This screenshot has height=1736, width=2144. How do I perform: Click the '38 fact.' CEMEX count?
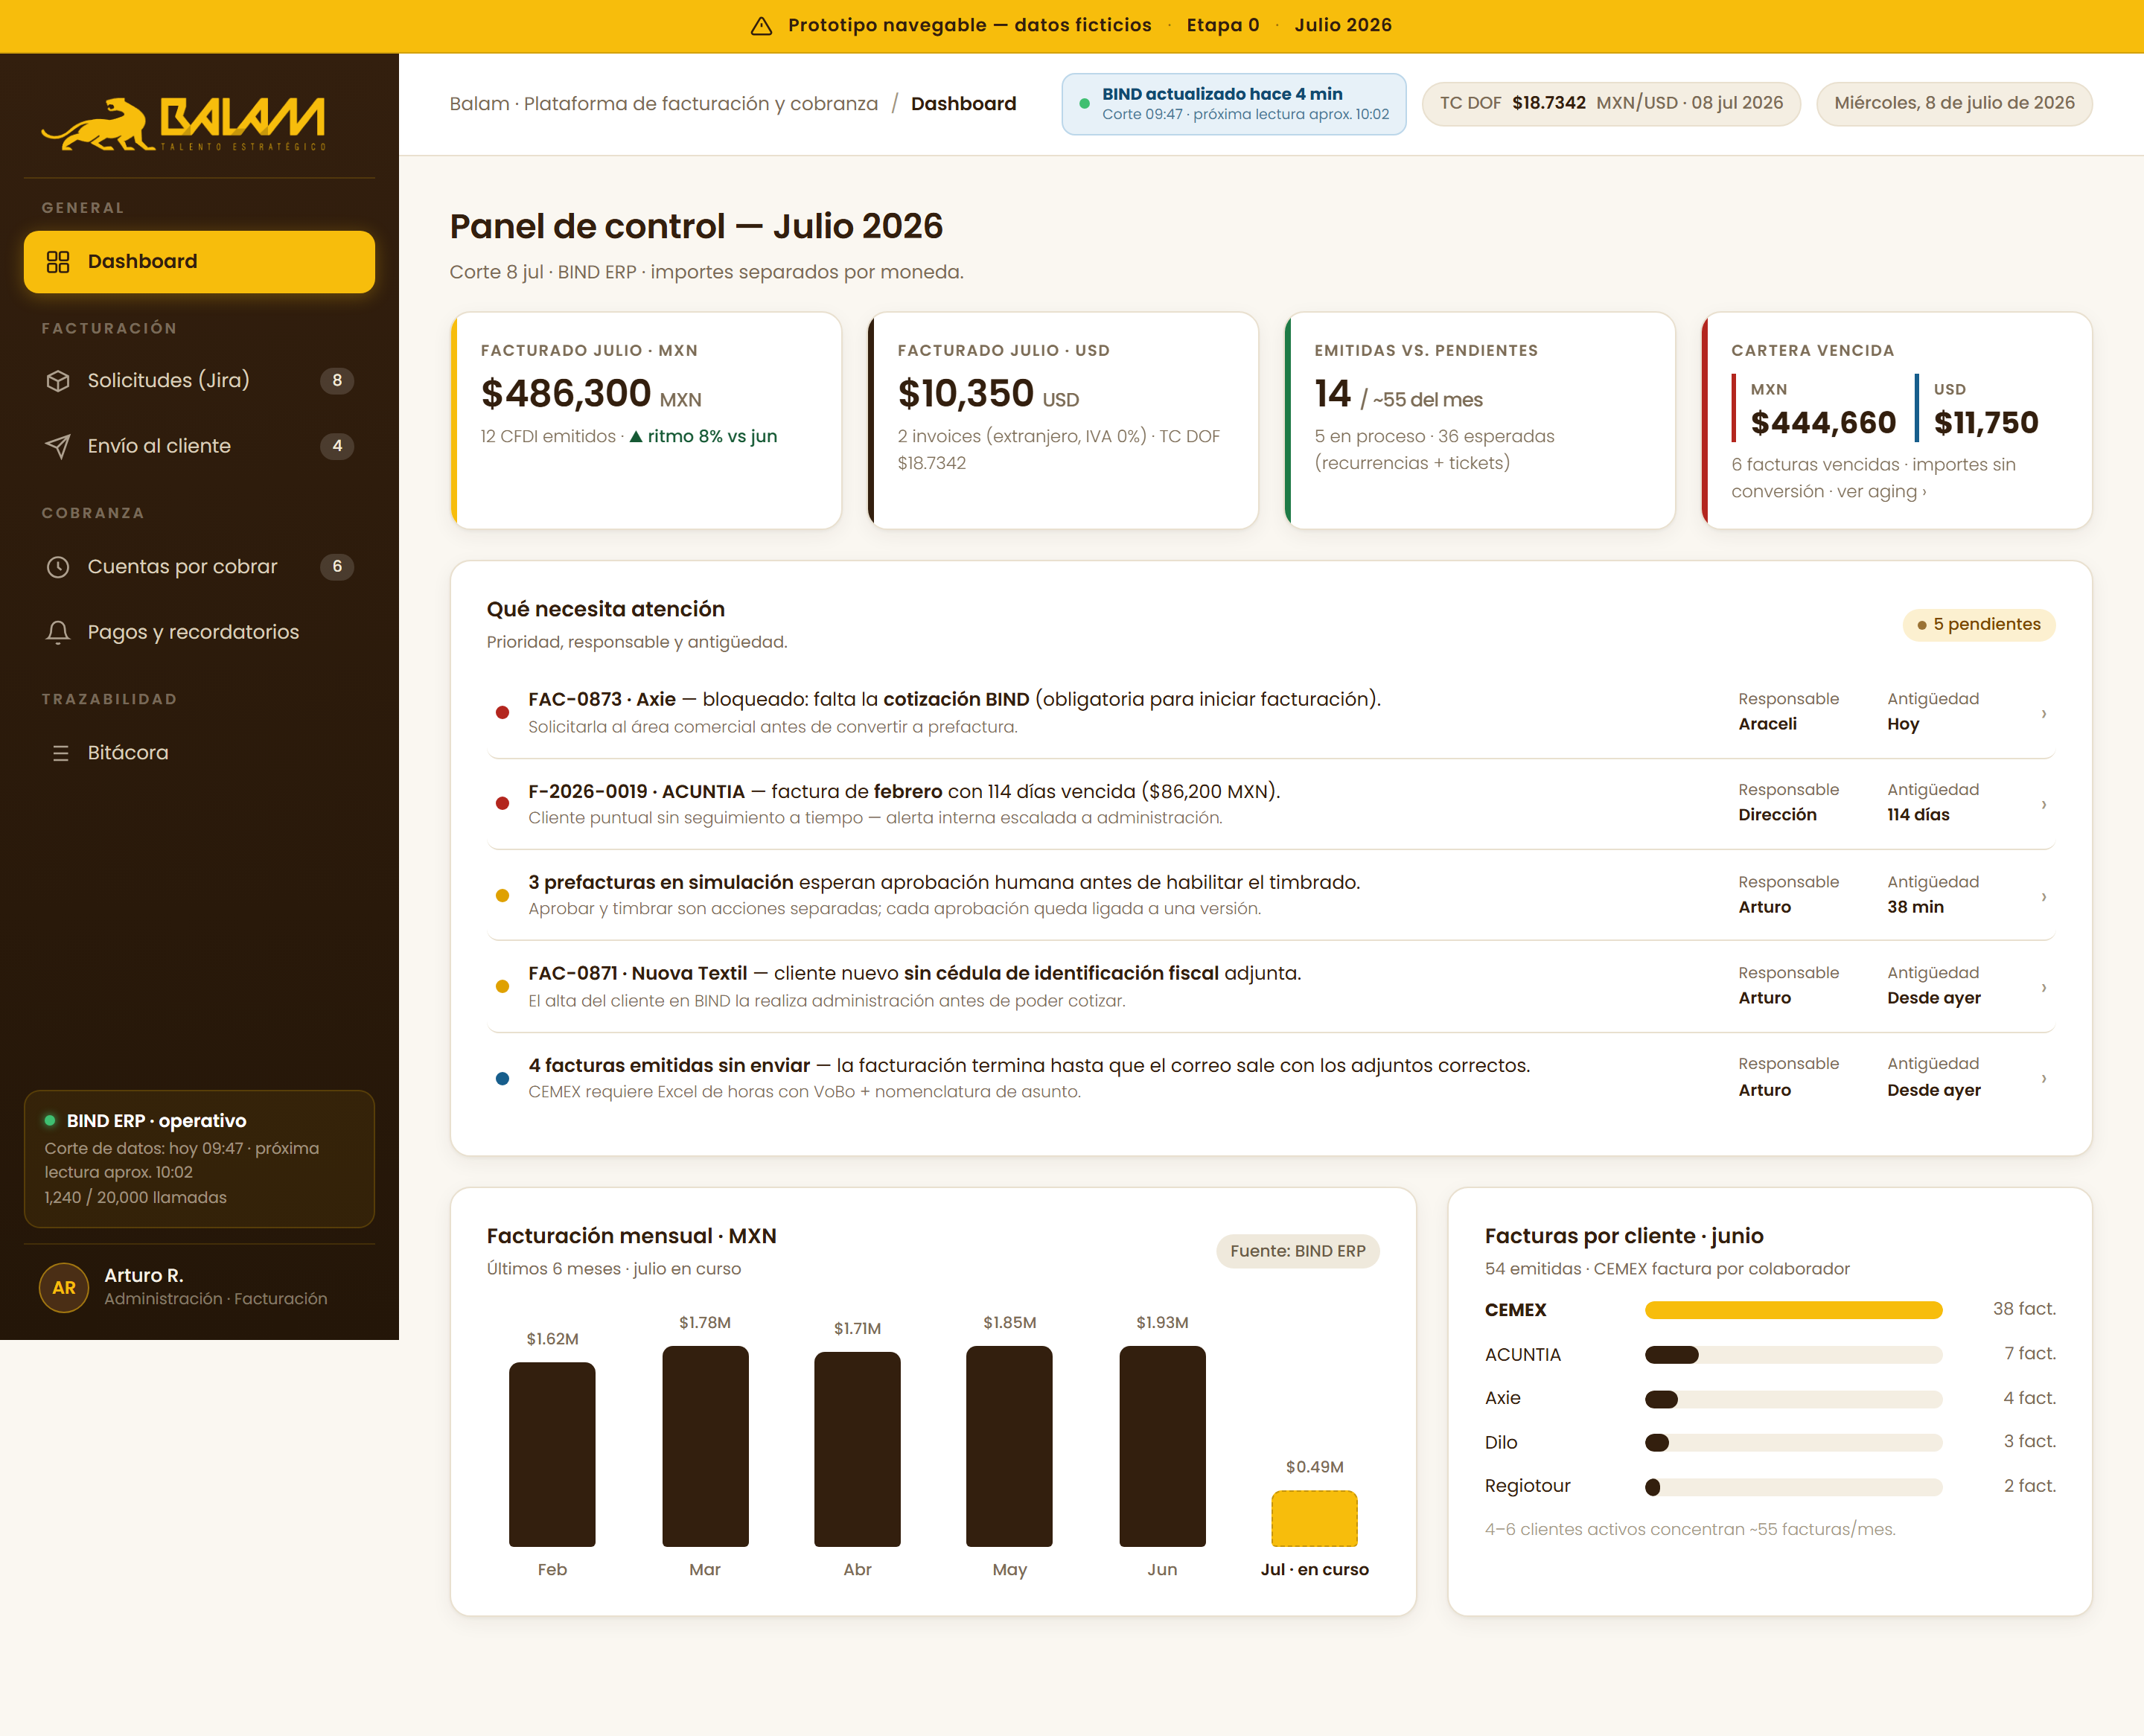click(2024, 1309)
